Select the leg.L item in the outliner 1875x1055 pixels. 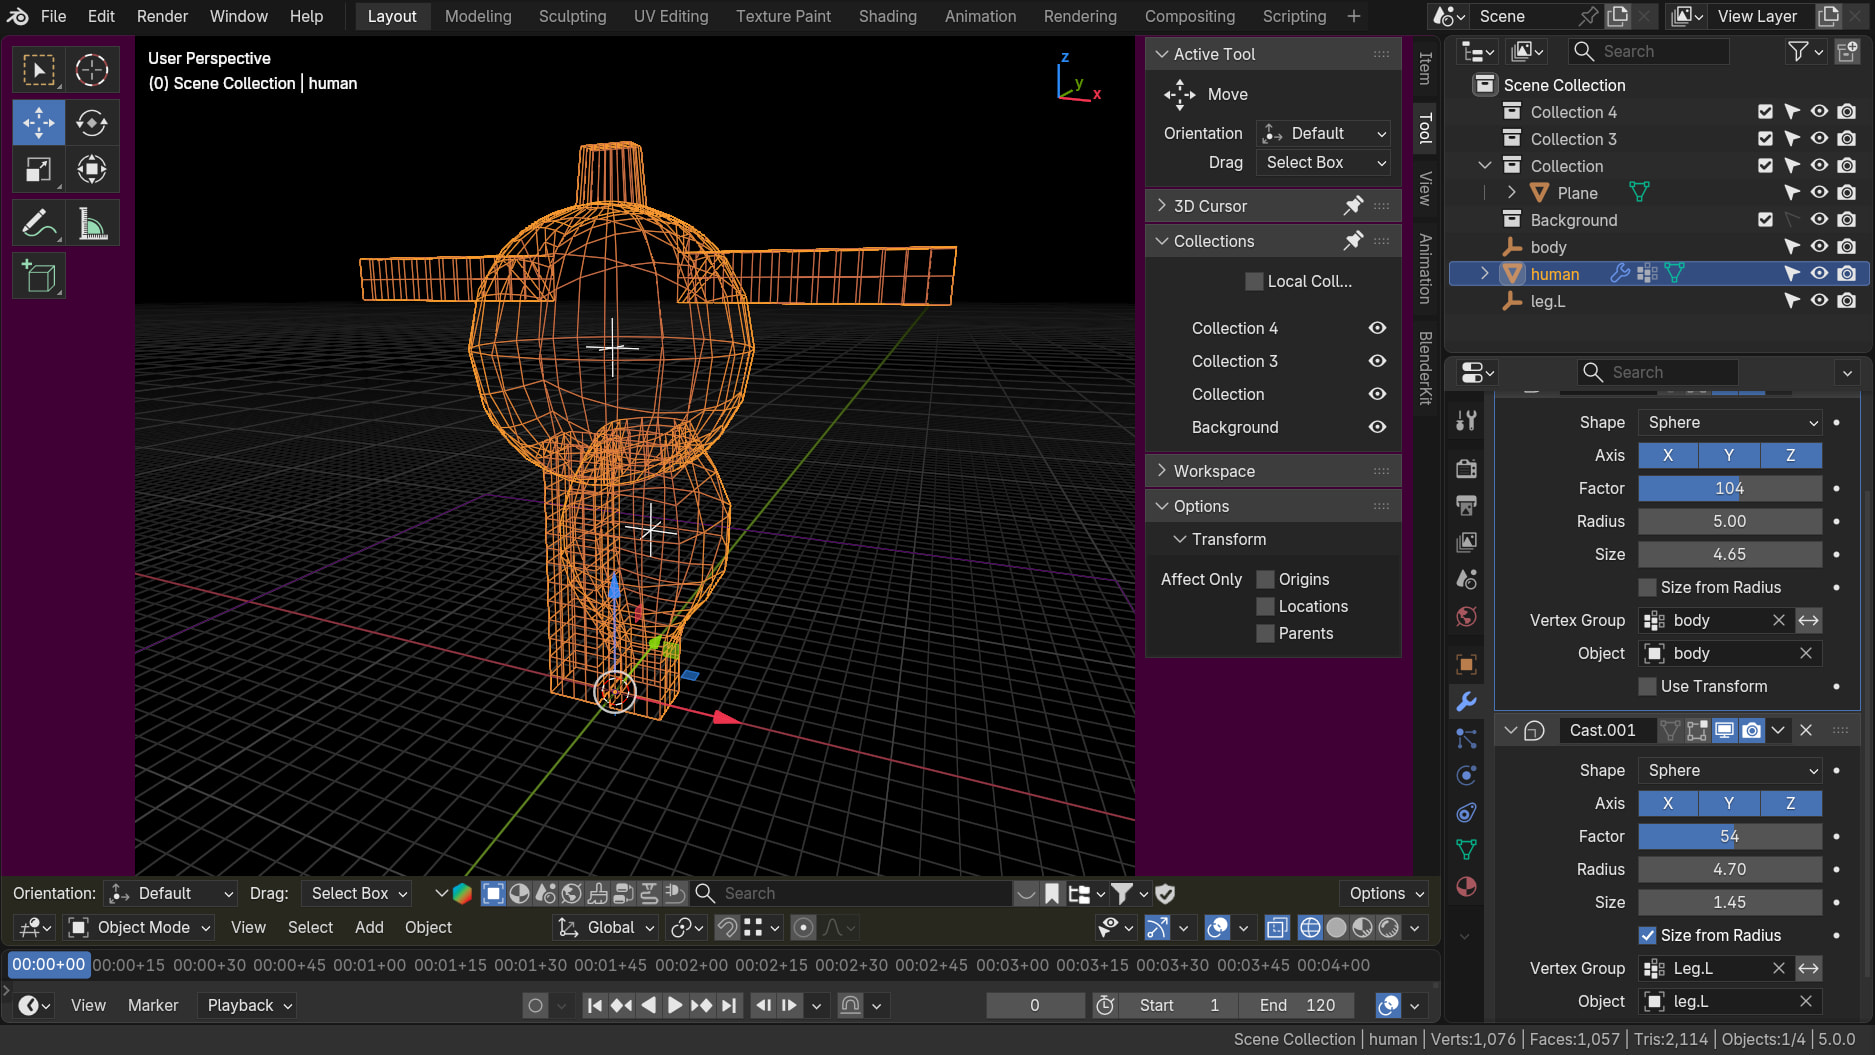[x=1547, y=301]
